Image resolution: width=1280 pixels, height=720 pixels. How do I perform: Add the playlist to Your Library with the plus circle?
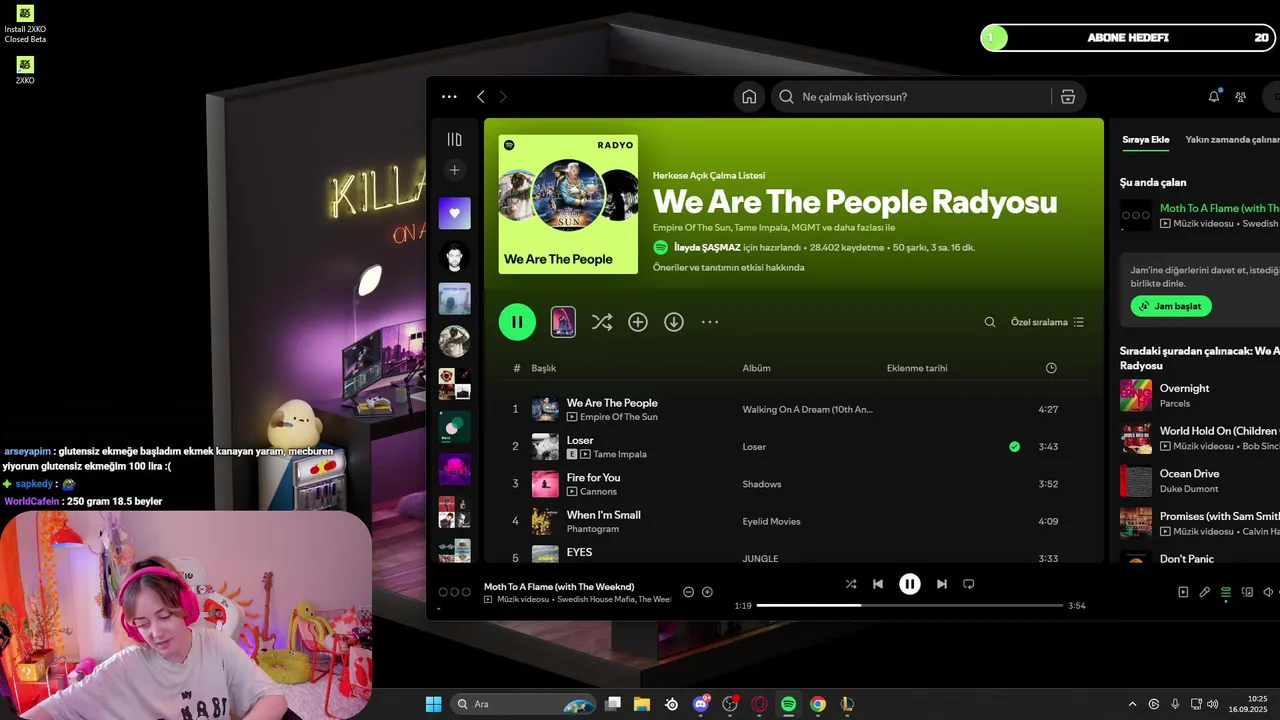pyautogui.click(x=638, y=322)
